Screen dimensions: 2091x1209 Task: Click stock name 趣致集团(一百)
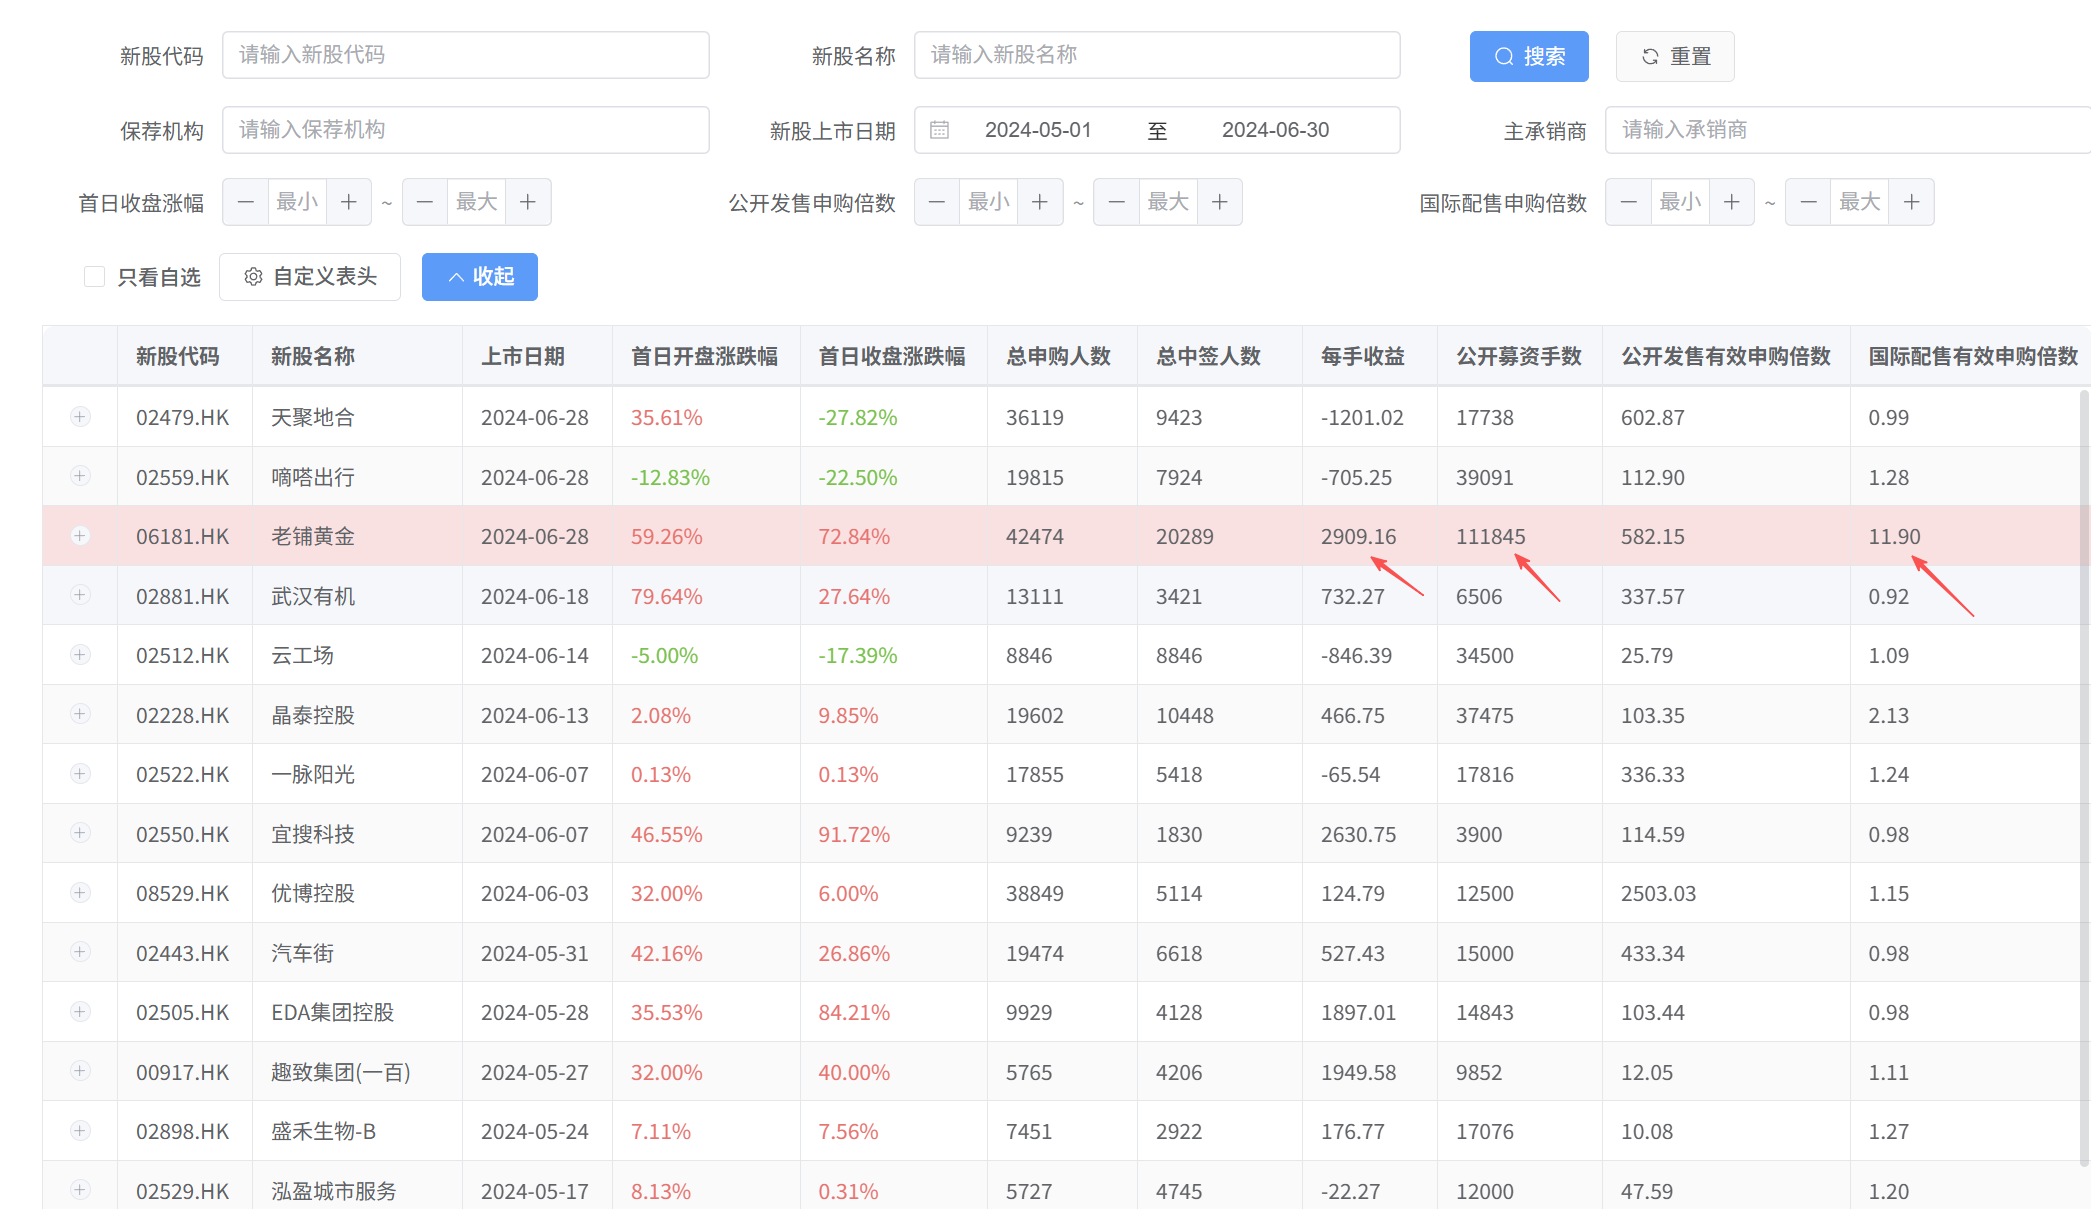pyautogui.click(x=341, y=1072)
